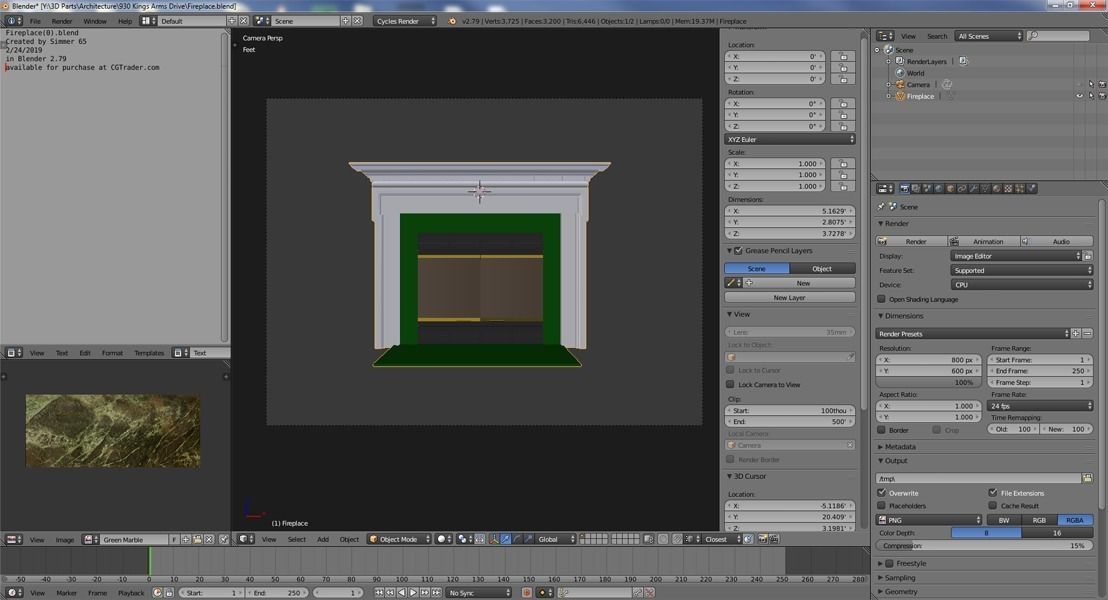Enable Open Shading Language checkbox
Screen dimensions: 1108x600
point(881,299)
